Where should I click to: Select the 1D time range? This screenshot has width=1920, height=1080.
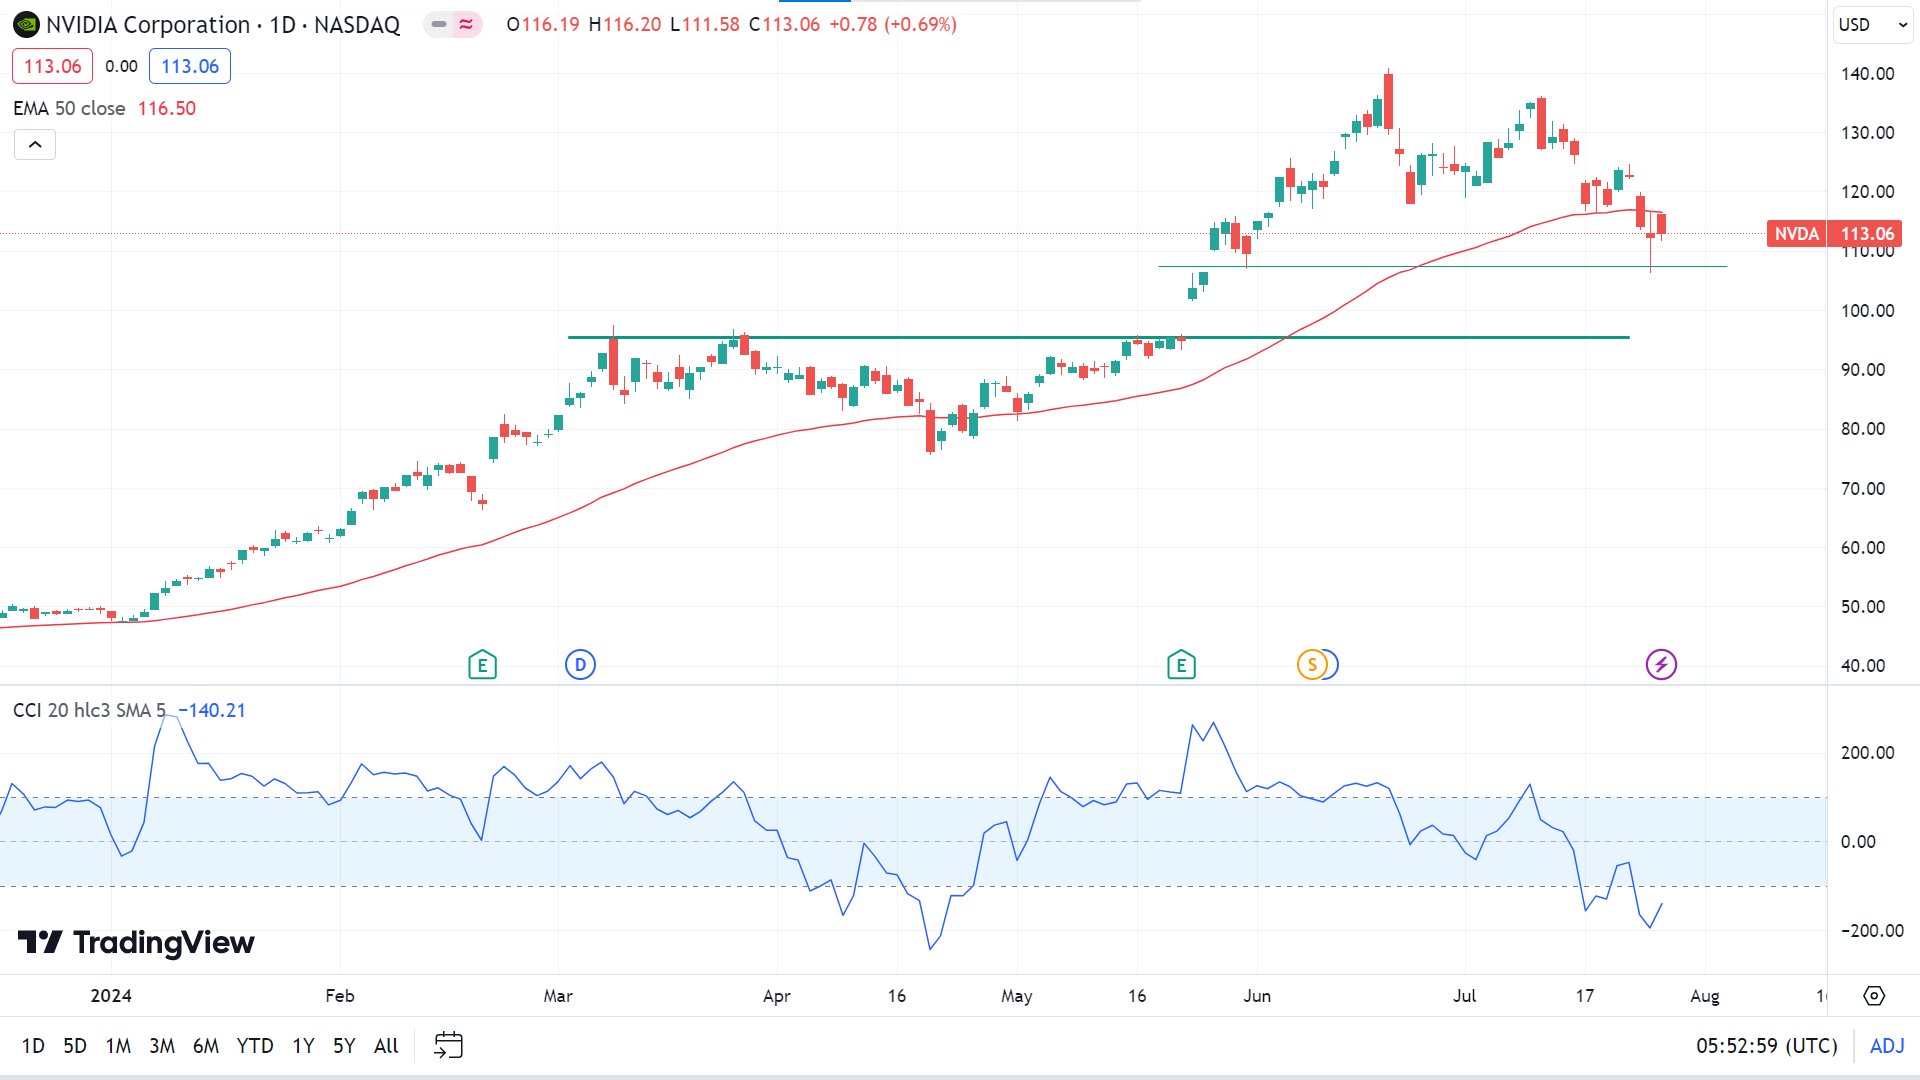33,1046
